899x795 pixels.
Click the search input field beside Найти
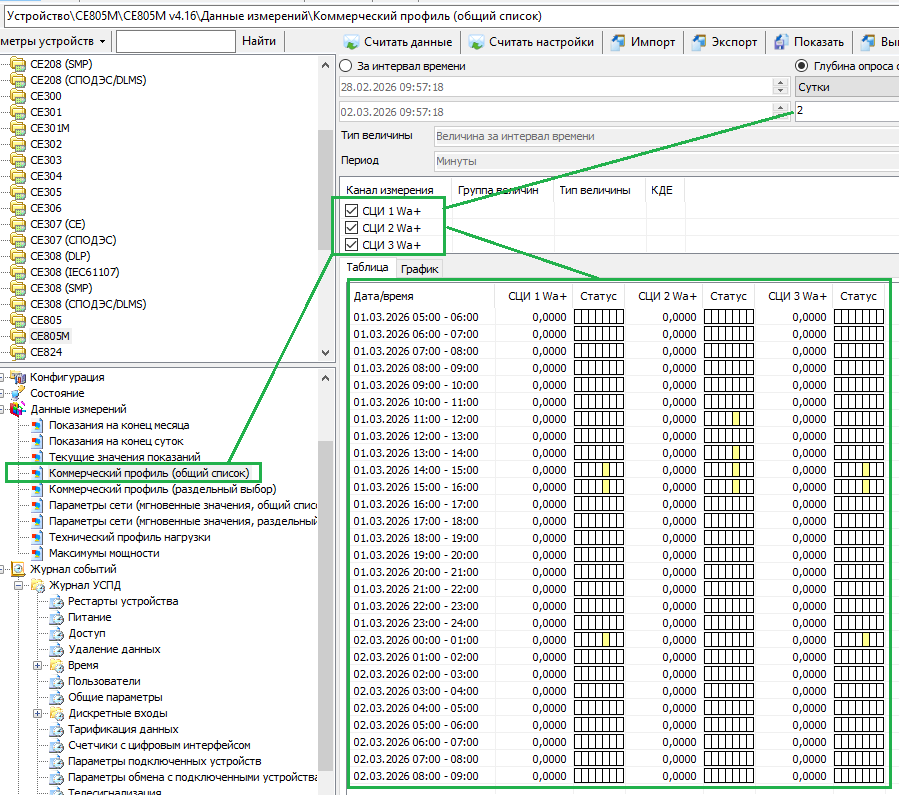(x=174, y=41)
